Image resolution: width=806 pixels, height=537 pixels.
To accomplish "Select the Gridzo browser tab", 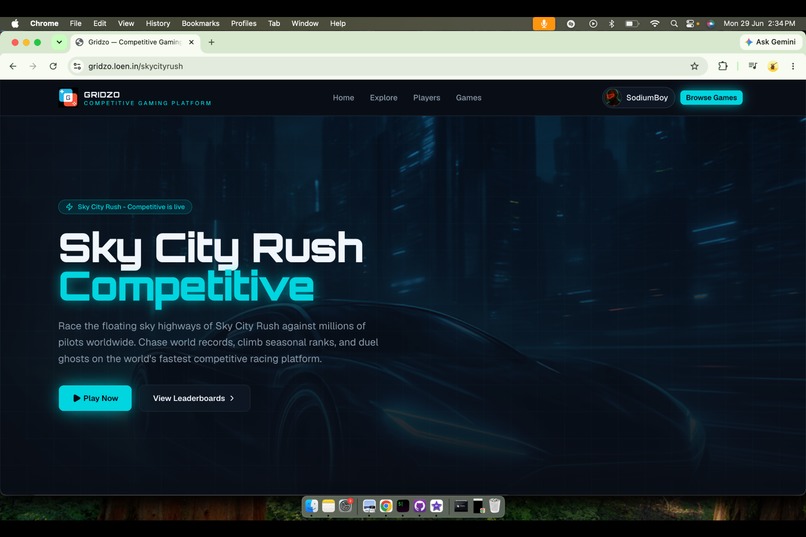I will [135, 42].
